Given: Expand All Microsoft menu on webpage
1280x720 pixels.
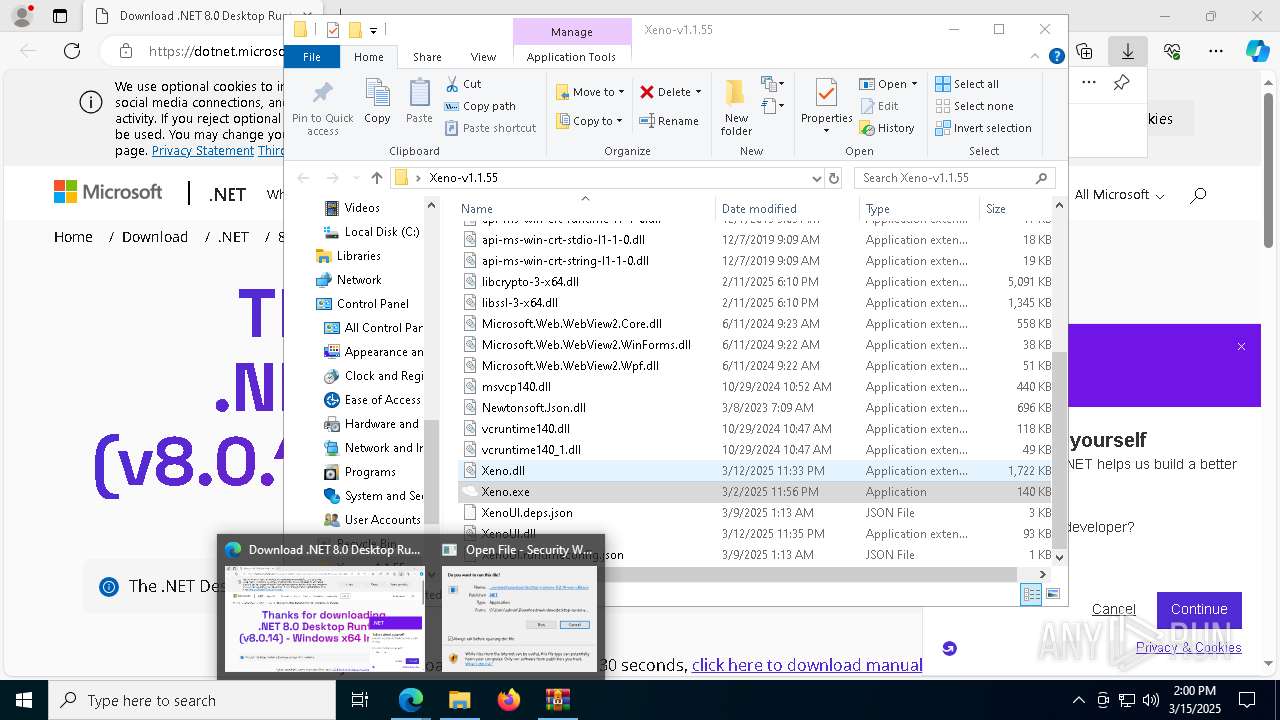Looking at the screenshot, I should [1119, 195].
